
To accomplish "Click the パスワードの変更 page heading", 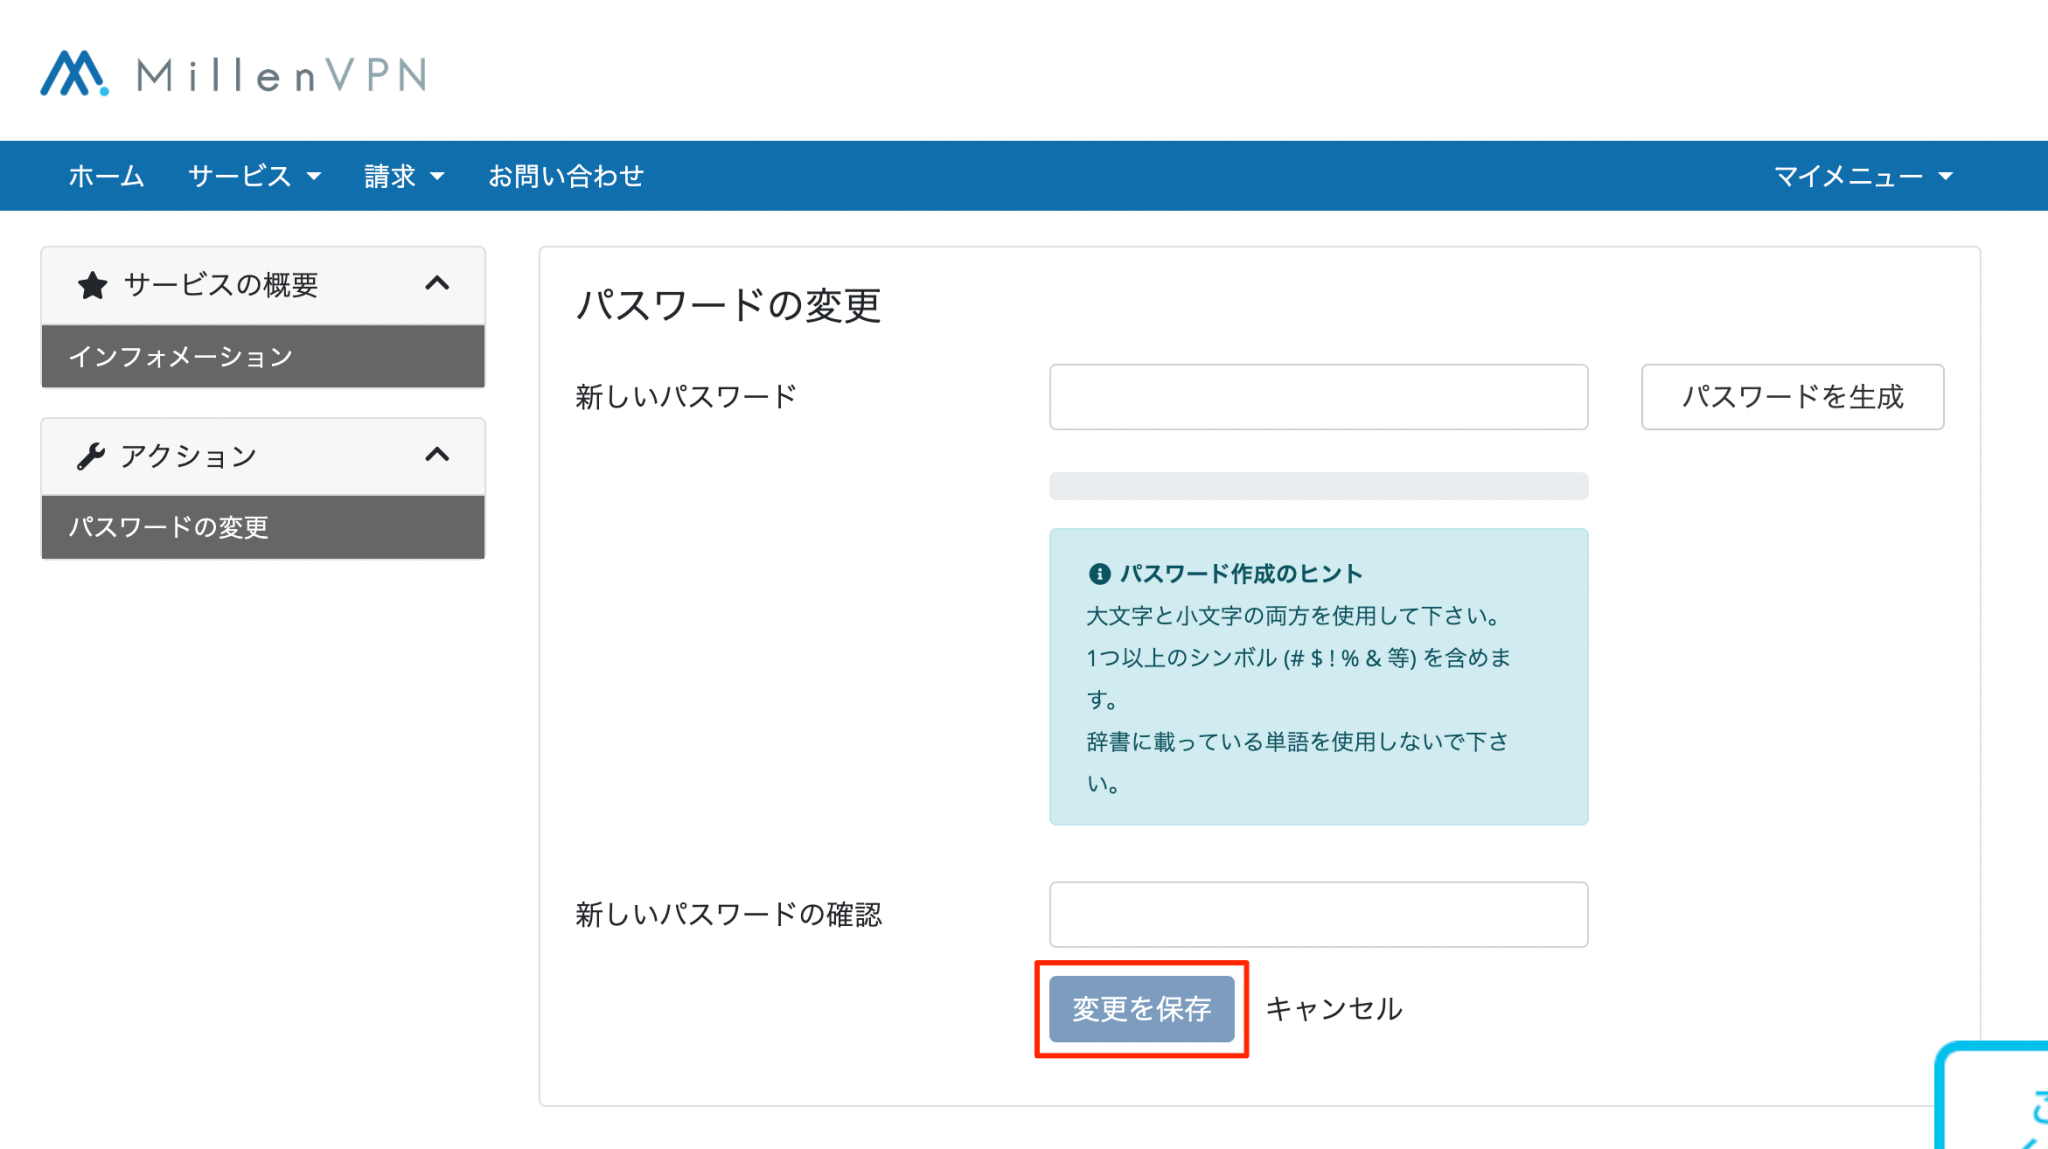I will pyautogui.click(x=728, y=305).
